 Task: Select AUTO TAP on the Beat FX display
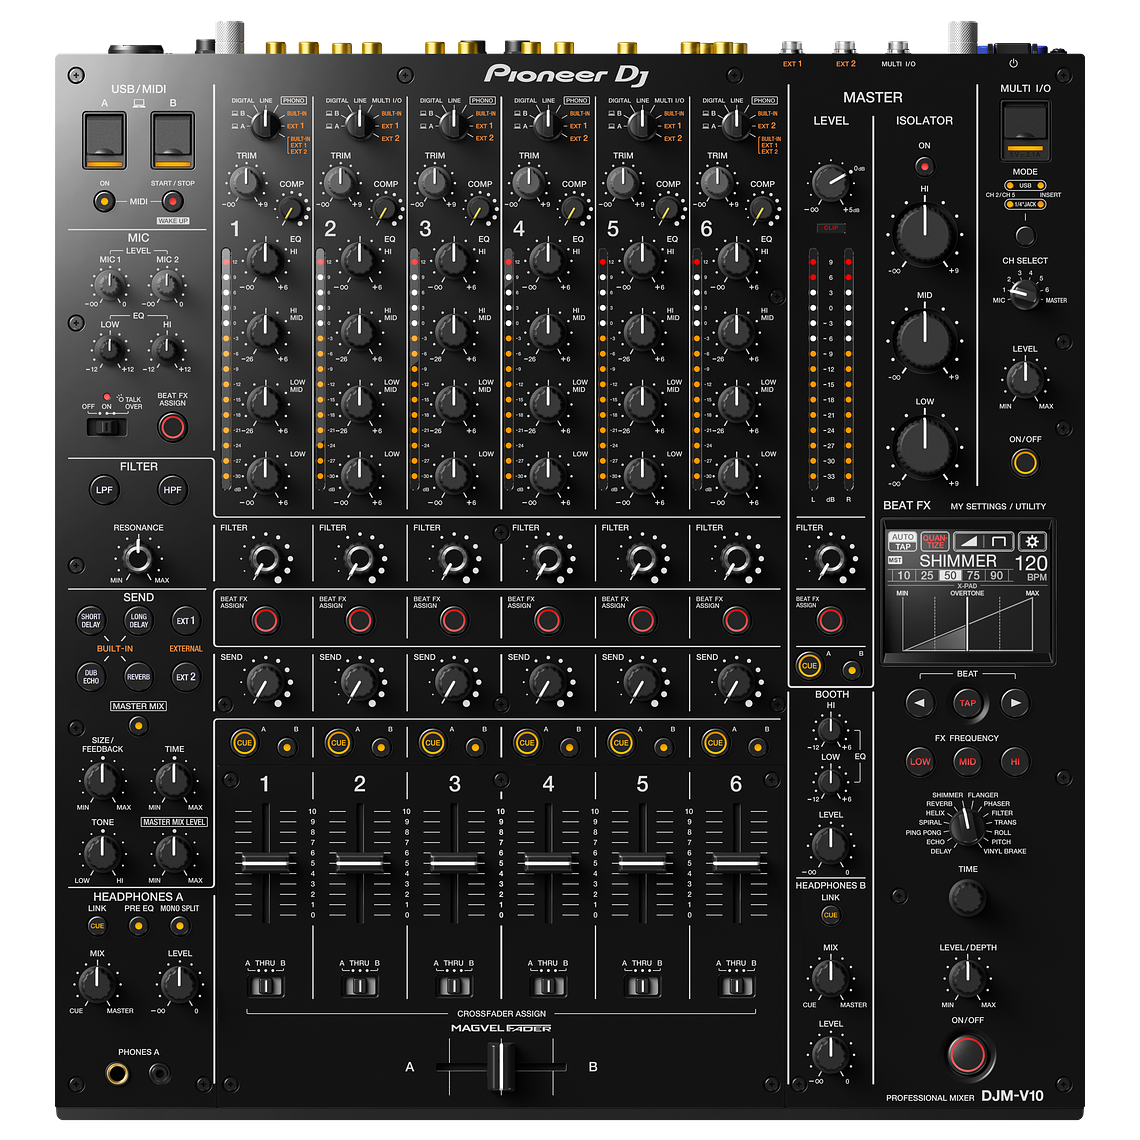tap(903, 540)
